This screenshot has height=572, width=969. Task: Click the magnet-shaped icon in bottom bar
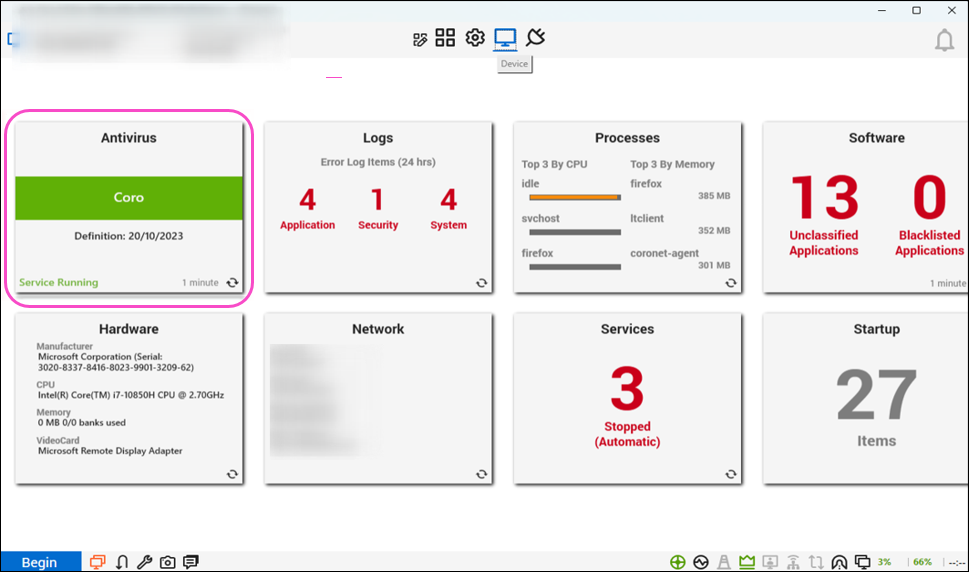[x=122, y=561]
